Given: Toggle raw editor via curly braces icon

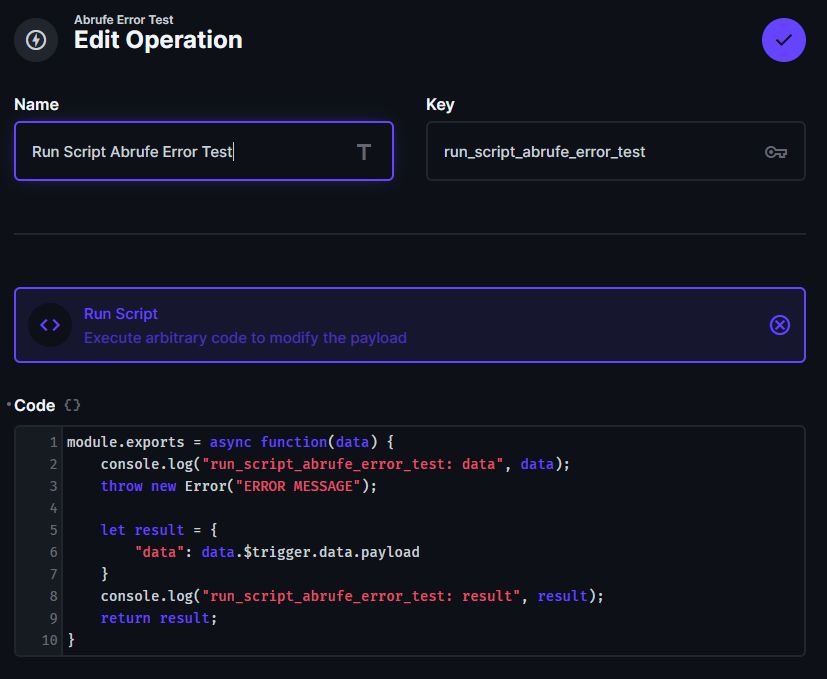Looking at the screenshot, I should [x=72, y=405].
